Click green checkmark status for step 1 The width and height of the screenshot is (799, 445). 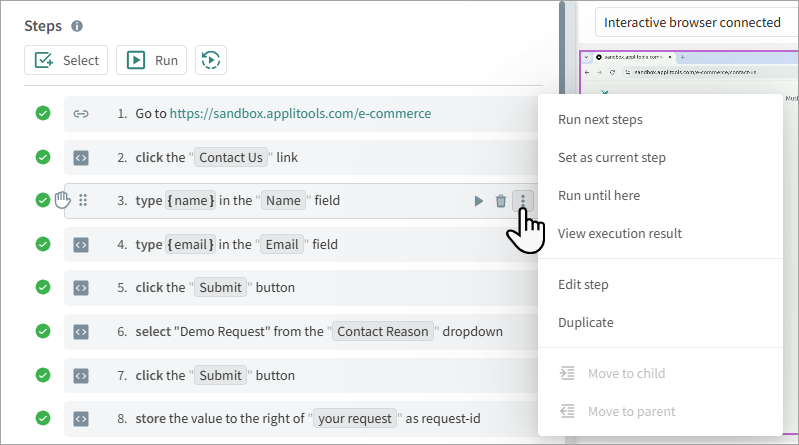[x=43, y=114]
